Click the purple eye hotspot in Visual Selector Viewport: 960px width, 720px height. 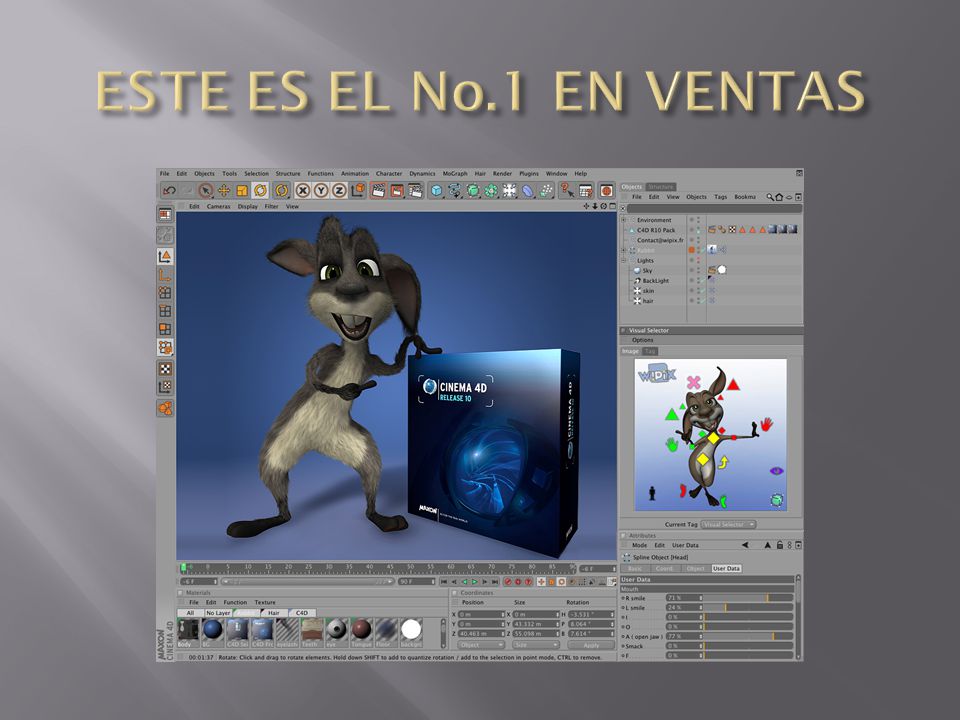[x=776, y=471]
